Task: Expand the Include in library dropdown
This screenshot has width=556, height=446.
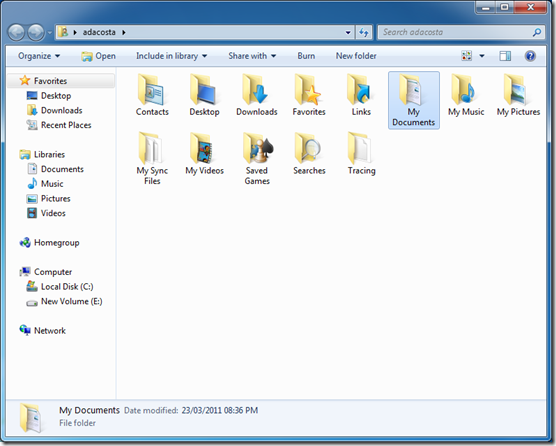Action: pyautogui.click(x=172, y=56)
